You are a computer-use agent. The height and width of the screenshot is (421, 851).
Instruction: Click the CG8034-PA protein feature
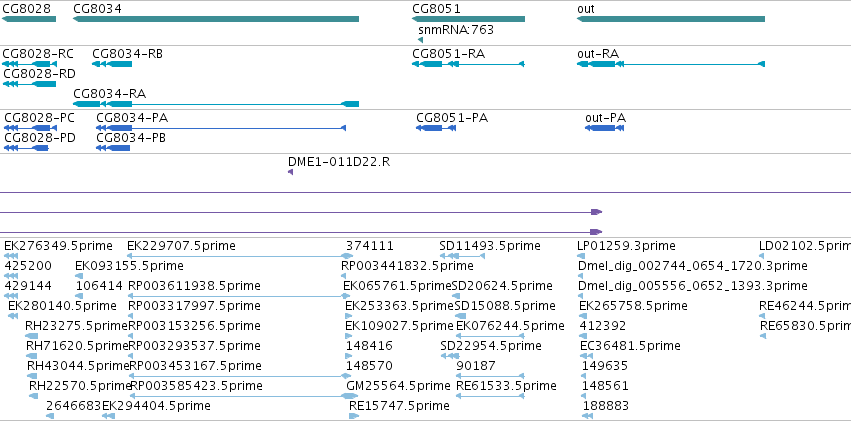221,127
